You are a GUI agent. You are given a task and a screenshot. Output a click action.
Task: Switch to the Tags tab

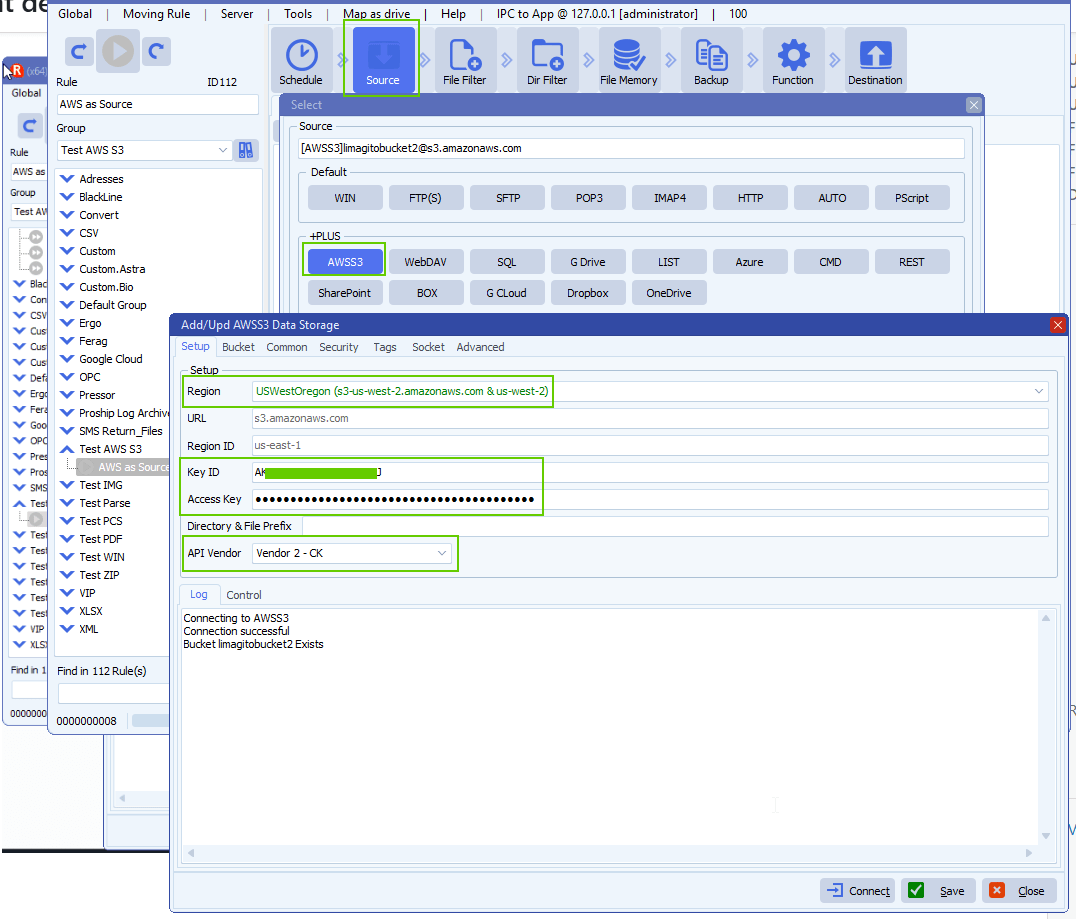click(x=385, y=347)
